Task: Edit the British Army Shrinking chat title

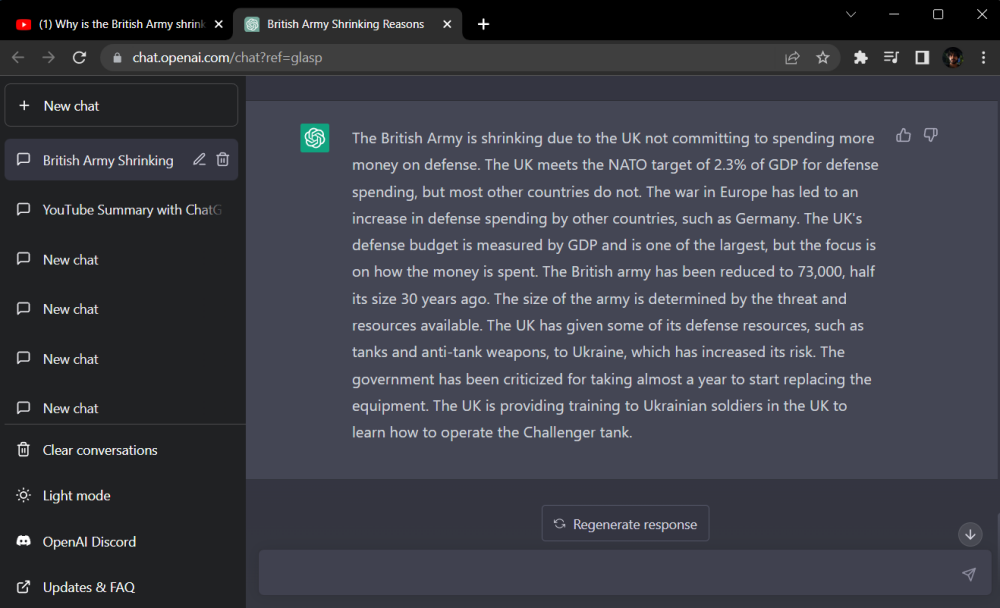Action: coord(199,160)
